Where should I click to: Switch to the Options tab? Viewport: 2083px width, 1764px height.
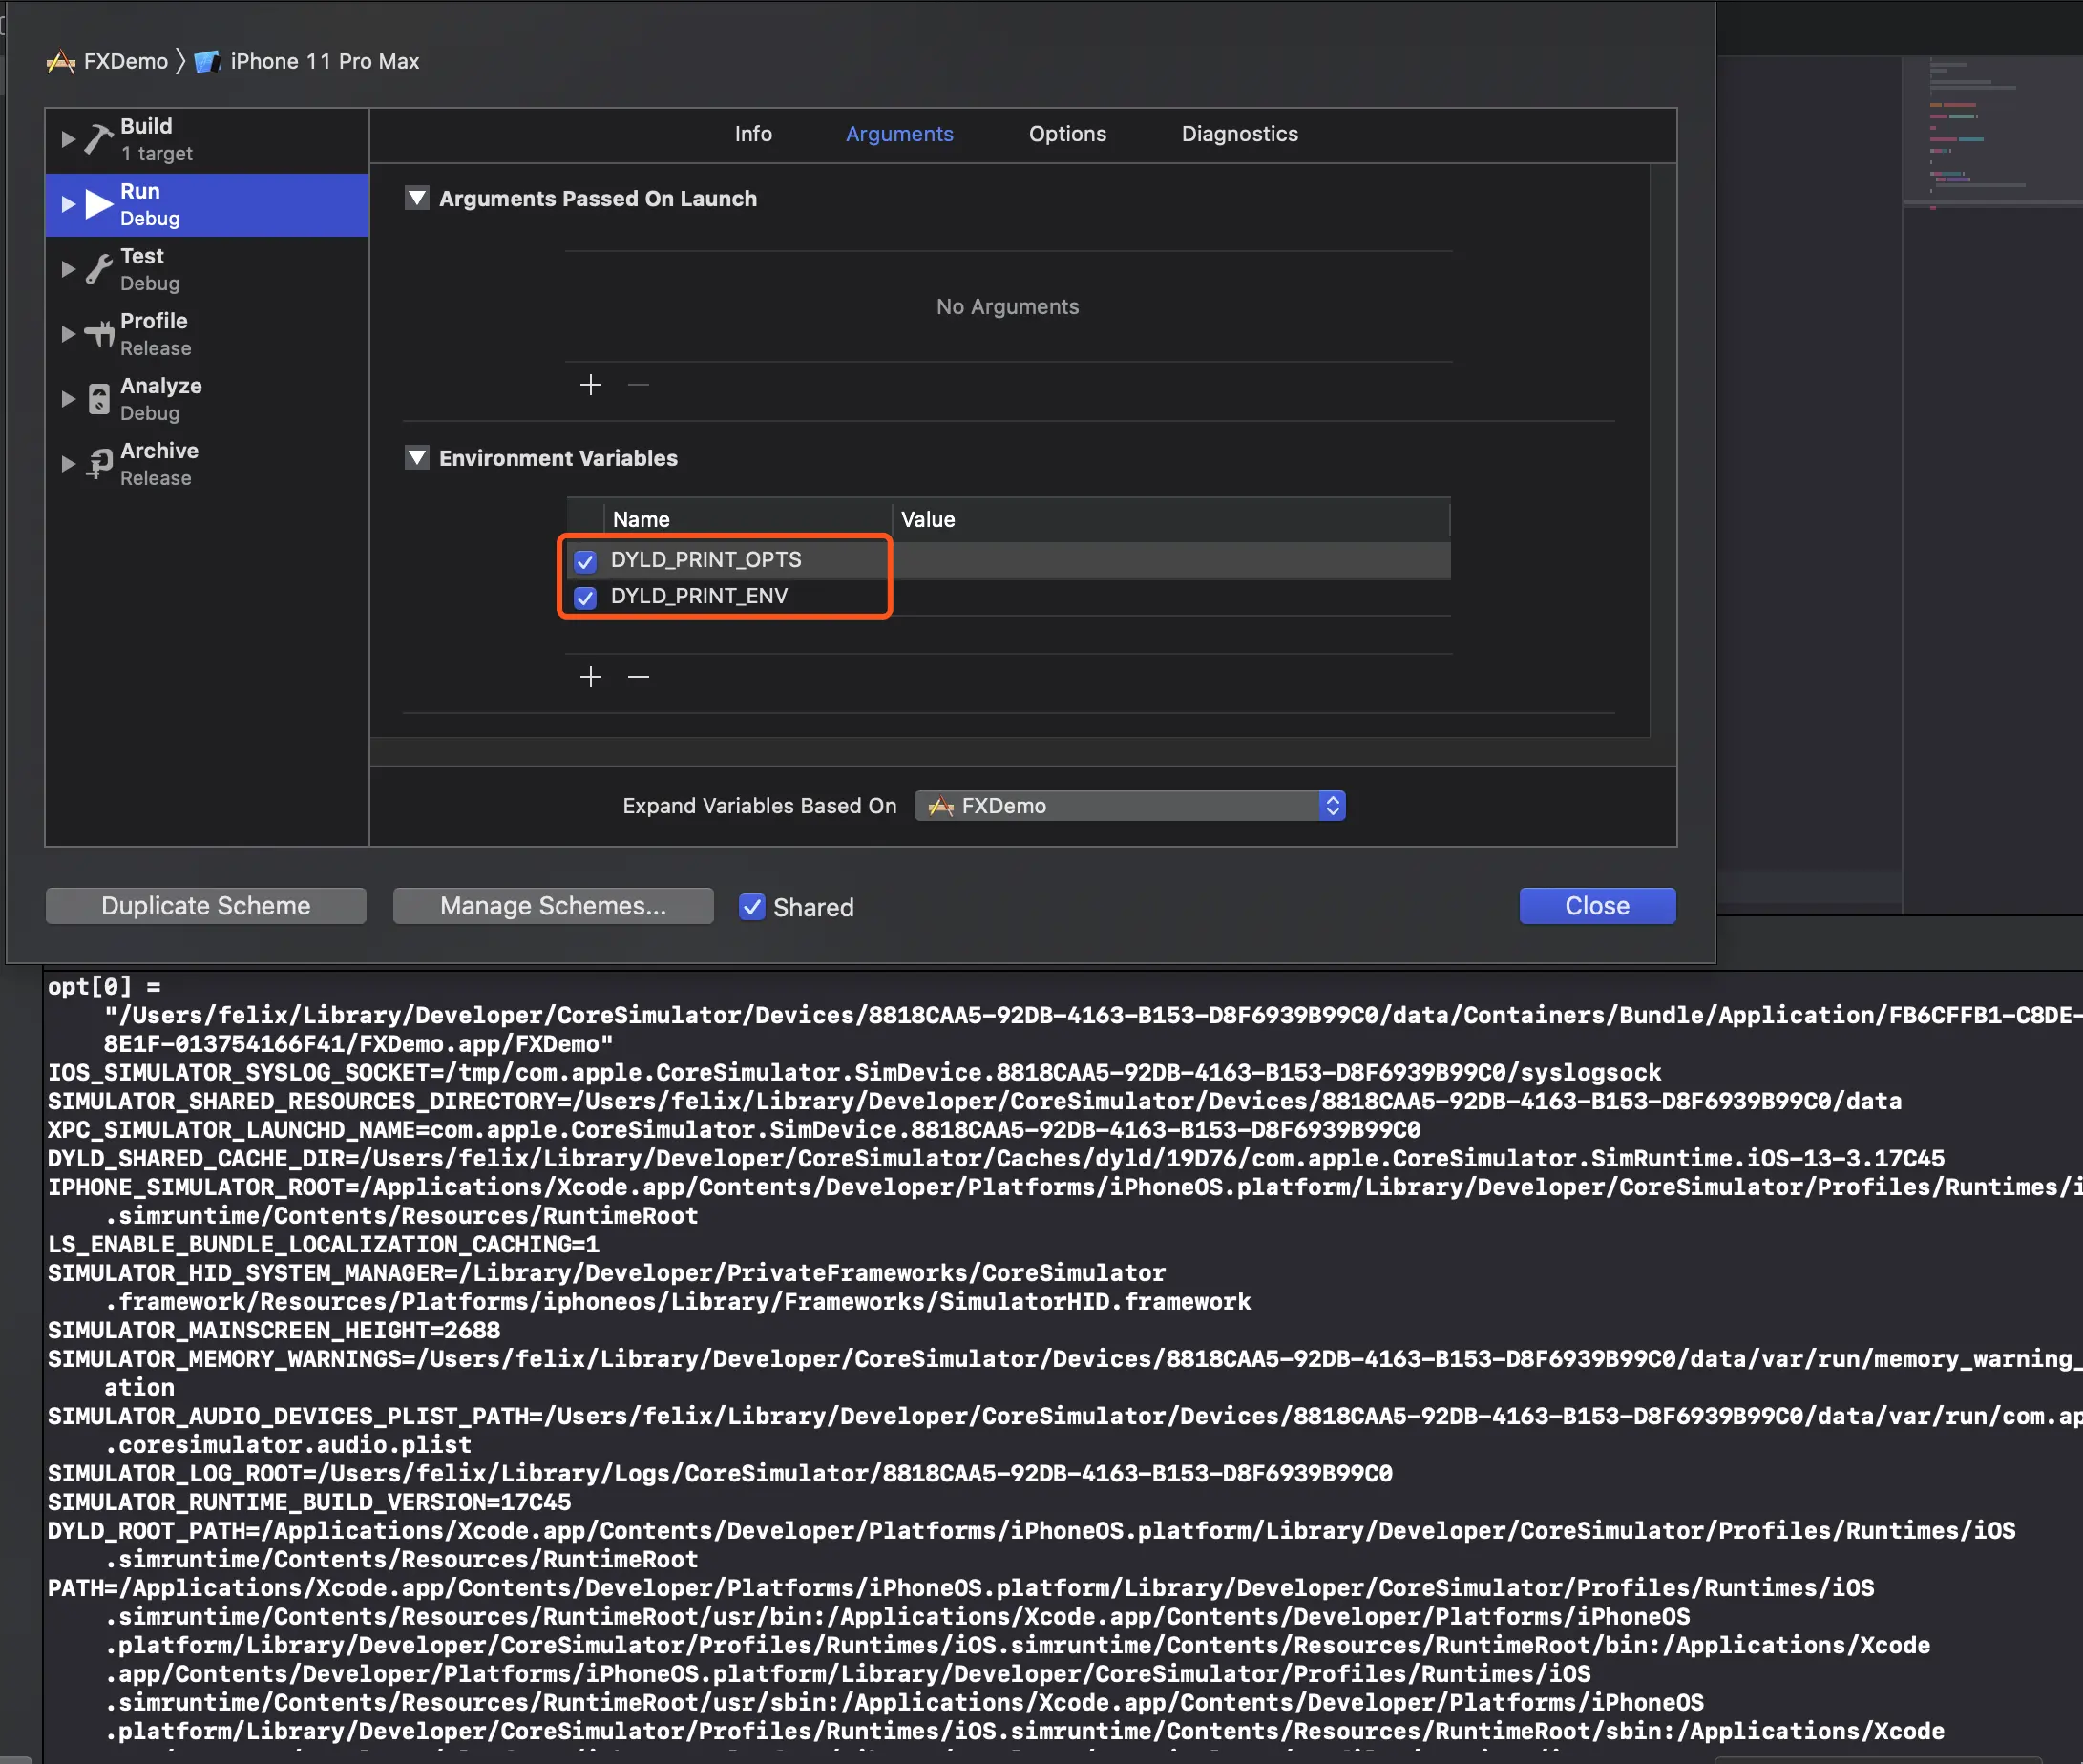[1066, 134]
